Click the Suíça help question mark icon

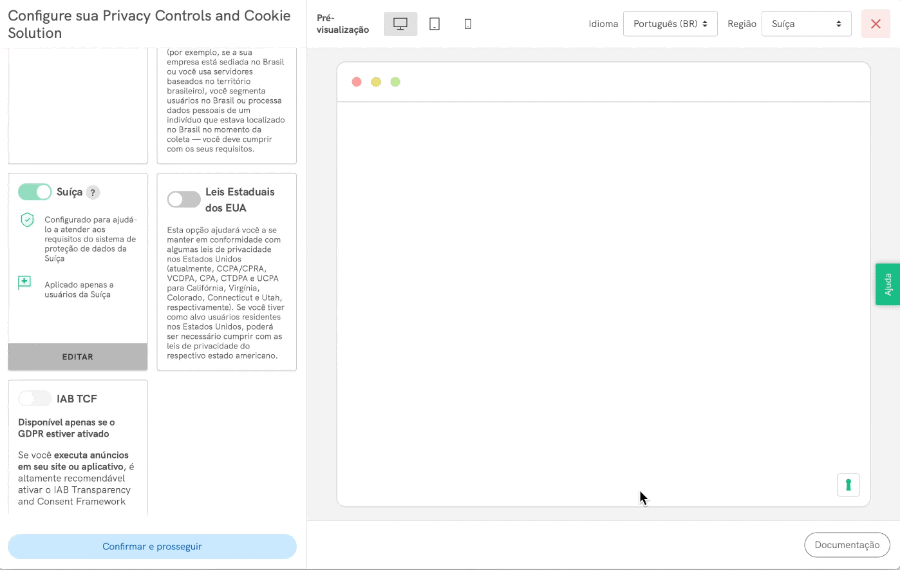[x=93, y=192]
